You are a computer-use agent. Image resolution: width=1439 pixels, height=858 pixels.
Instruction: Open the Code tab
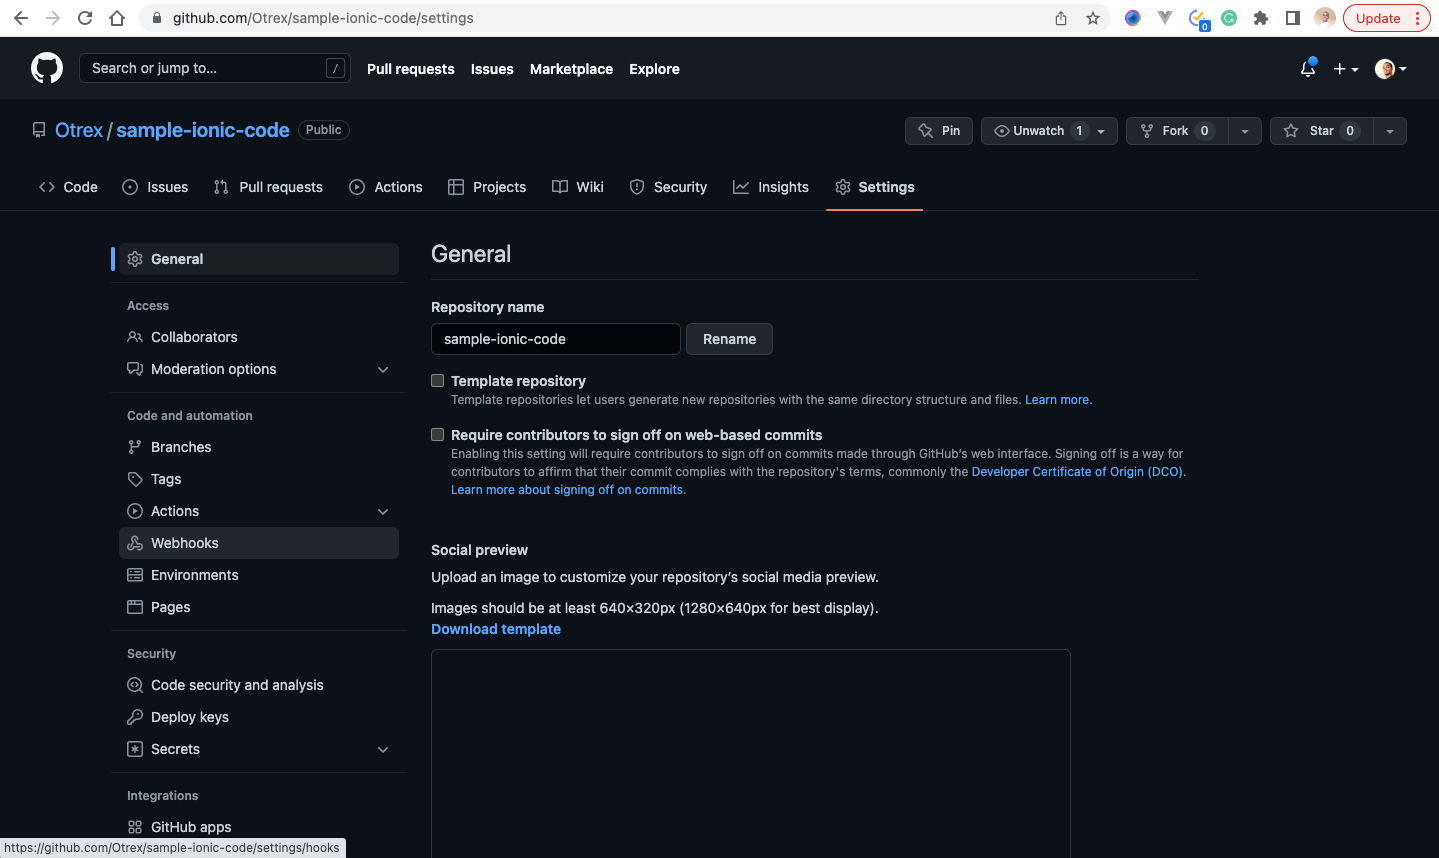pos(68,187)
